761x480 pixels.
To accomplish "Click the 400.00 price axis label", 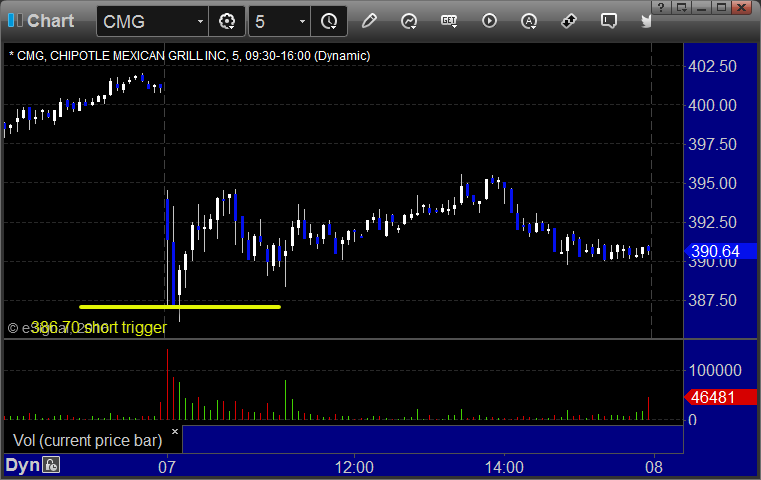I will (x=712, y=105).
